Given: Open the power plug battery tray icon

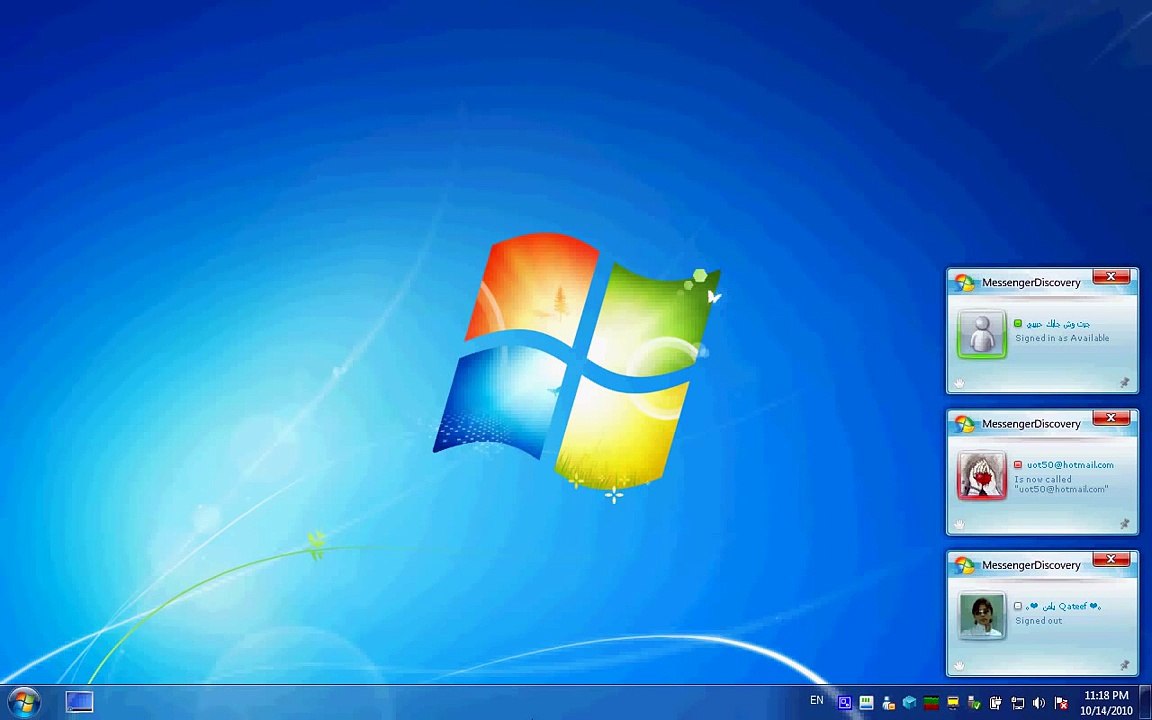Looking at the screenshot, I should pos(996,703).
